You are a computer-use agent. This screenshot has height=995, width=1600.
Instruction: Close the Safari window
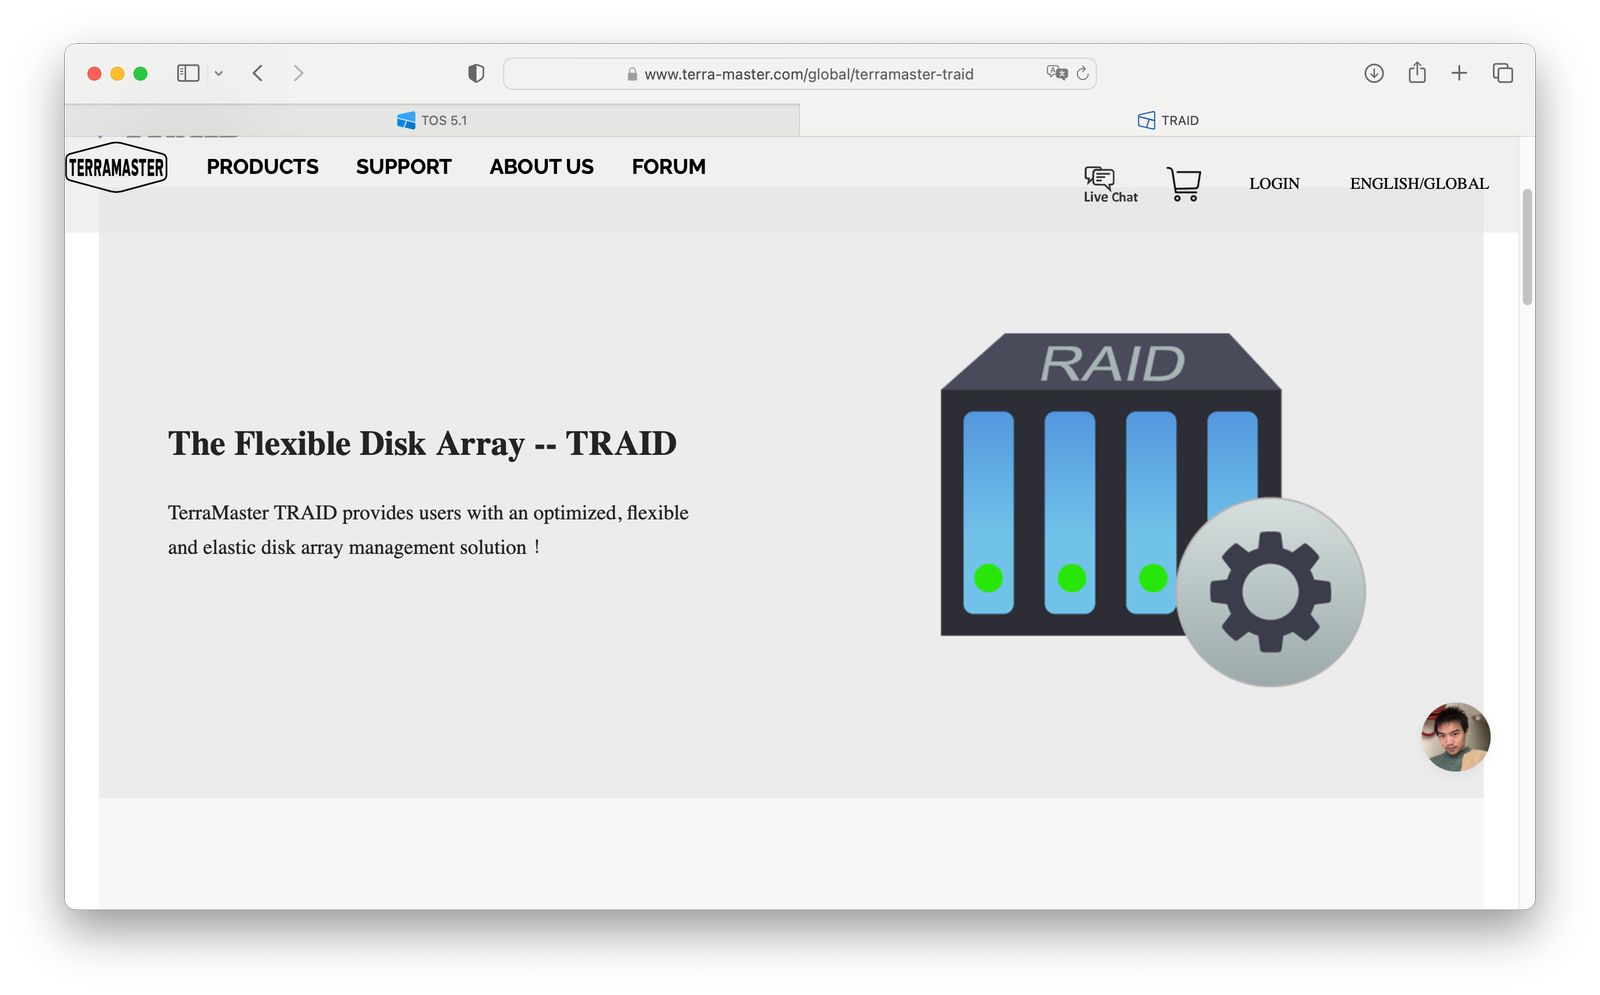point(94,73)
